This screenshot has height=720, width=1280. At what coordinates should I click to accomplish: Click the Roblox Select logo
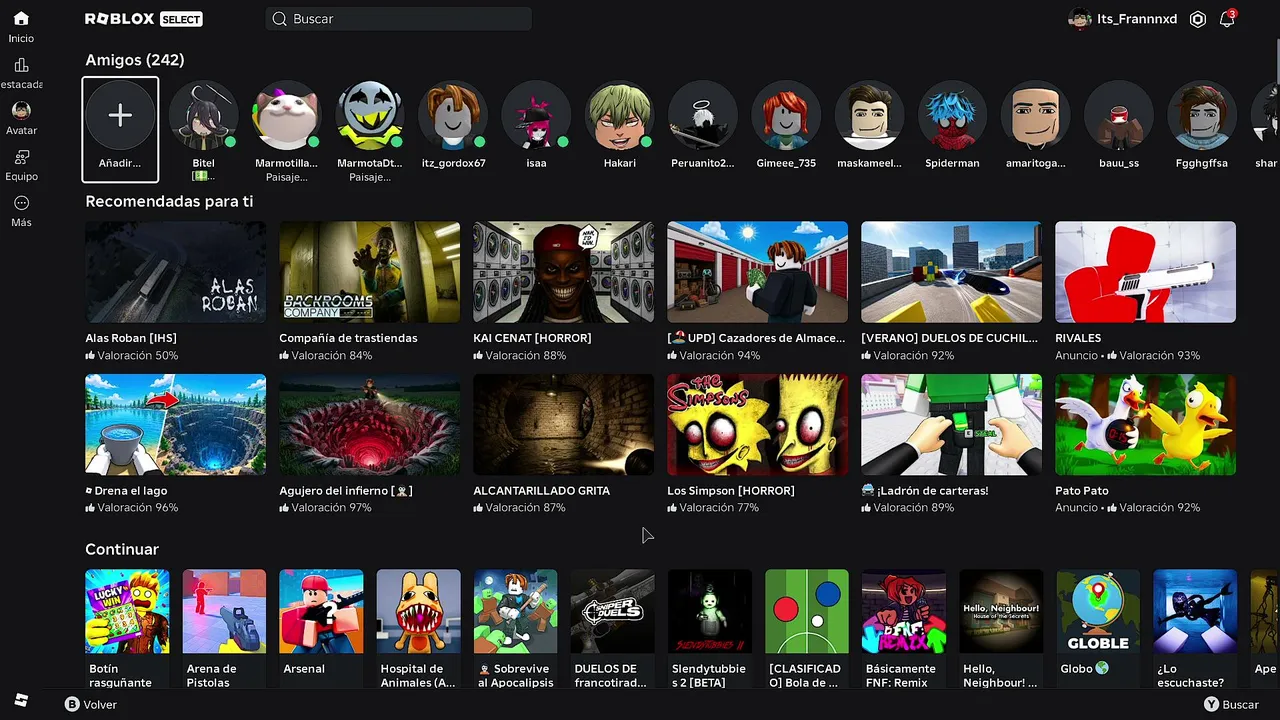click(144, 19)
